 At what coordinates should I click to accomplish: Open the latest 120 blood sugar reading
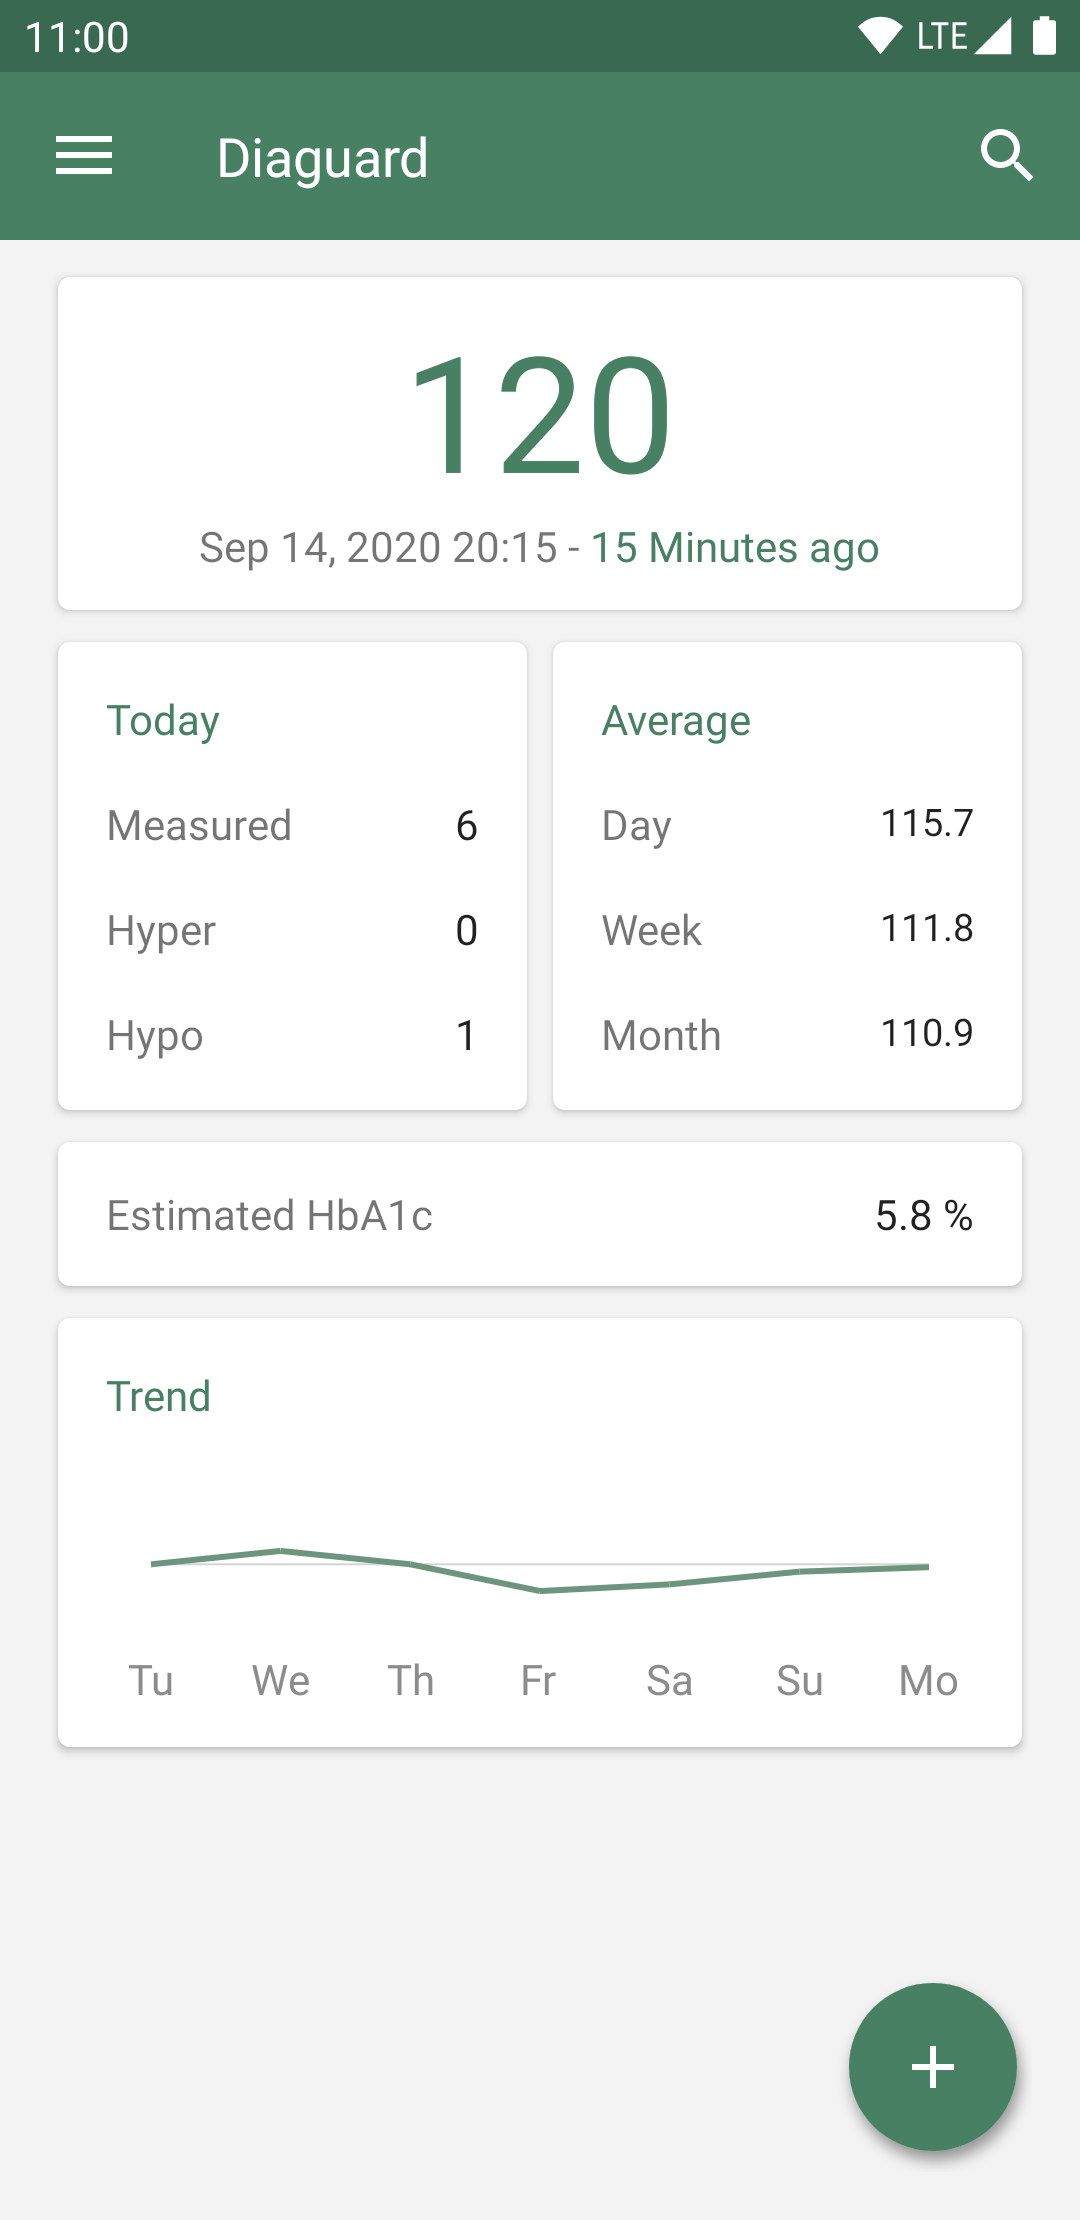540,415
